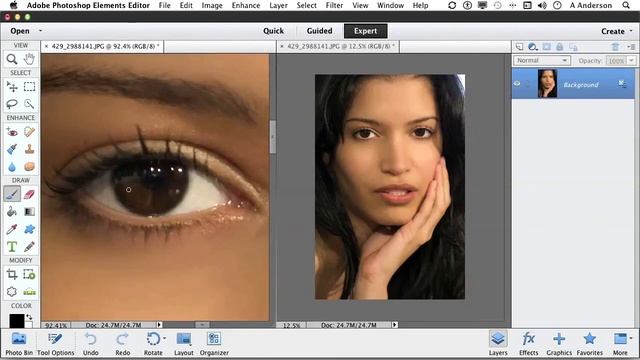Add a fill or adjustment layer
The width and height of the screenshot is (640, 360).
coord(533,47)
